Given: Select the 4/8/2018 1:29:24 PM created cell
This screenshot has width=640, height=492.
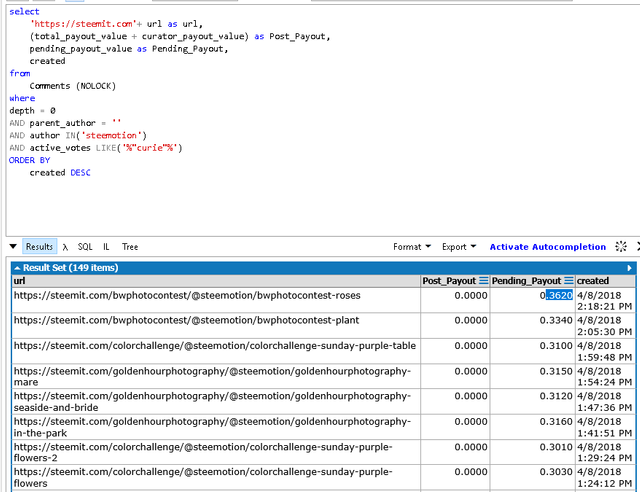Looking at the screenshot, I should tap(604, 452).
